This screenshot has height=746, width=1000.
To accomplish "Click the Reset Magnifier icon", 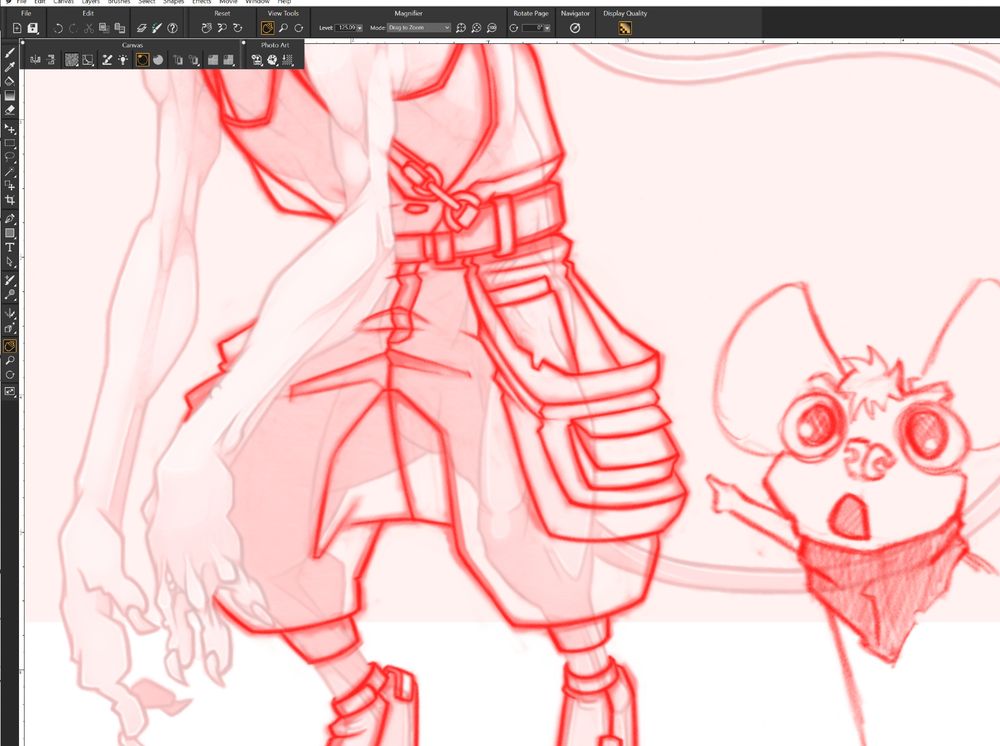I will click(x=222, y=28).
